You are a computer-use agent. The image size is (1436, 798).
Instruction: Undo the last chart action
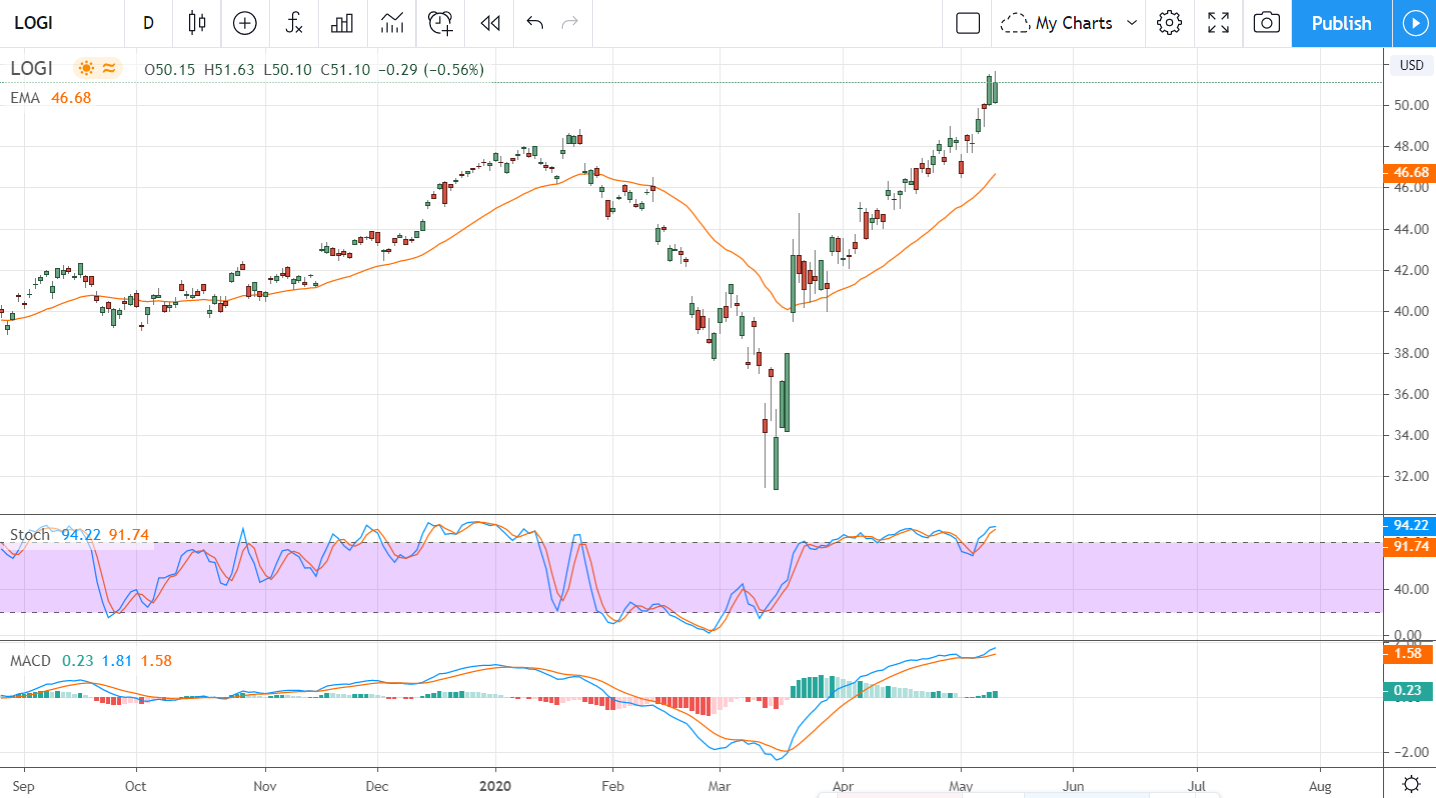[535, 23]
